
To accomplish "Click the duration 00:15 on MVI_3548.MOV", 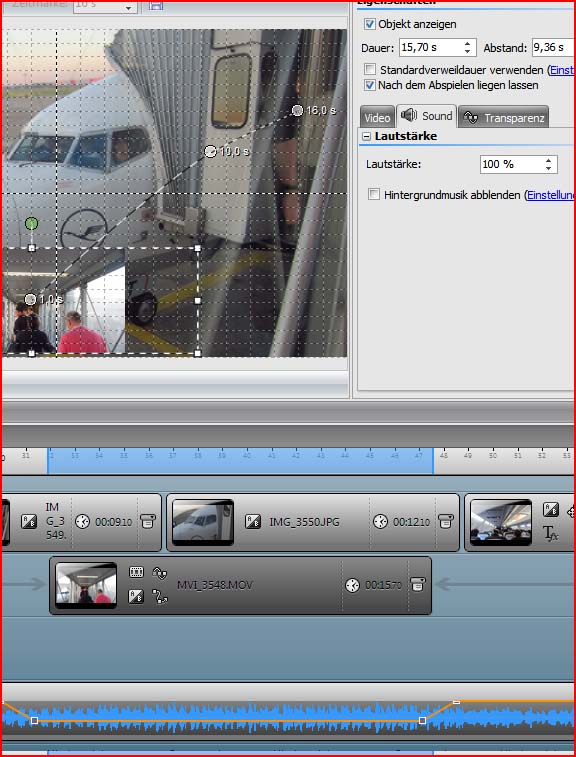I will (x=383, y=585).
